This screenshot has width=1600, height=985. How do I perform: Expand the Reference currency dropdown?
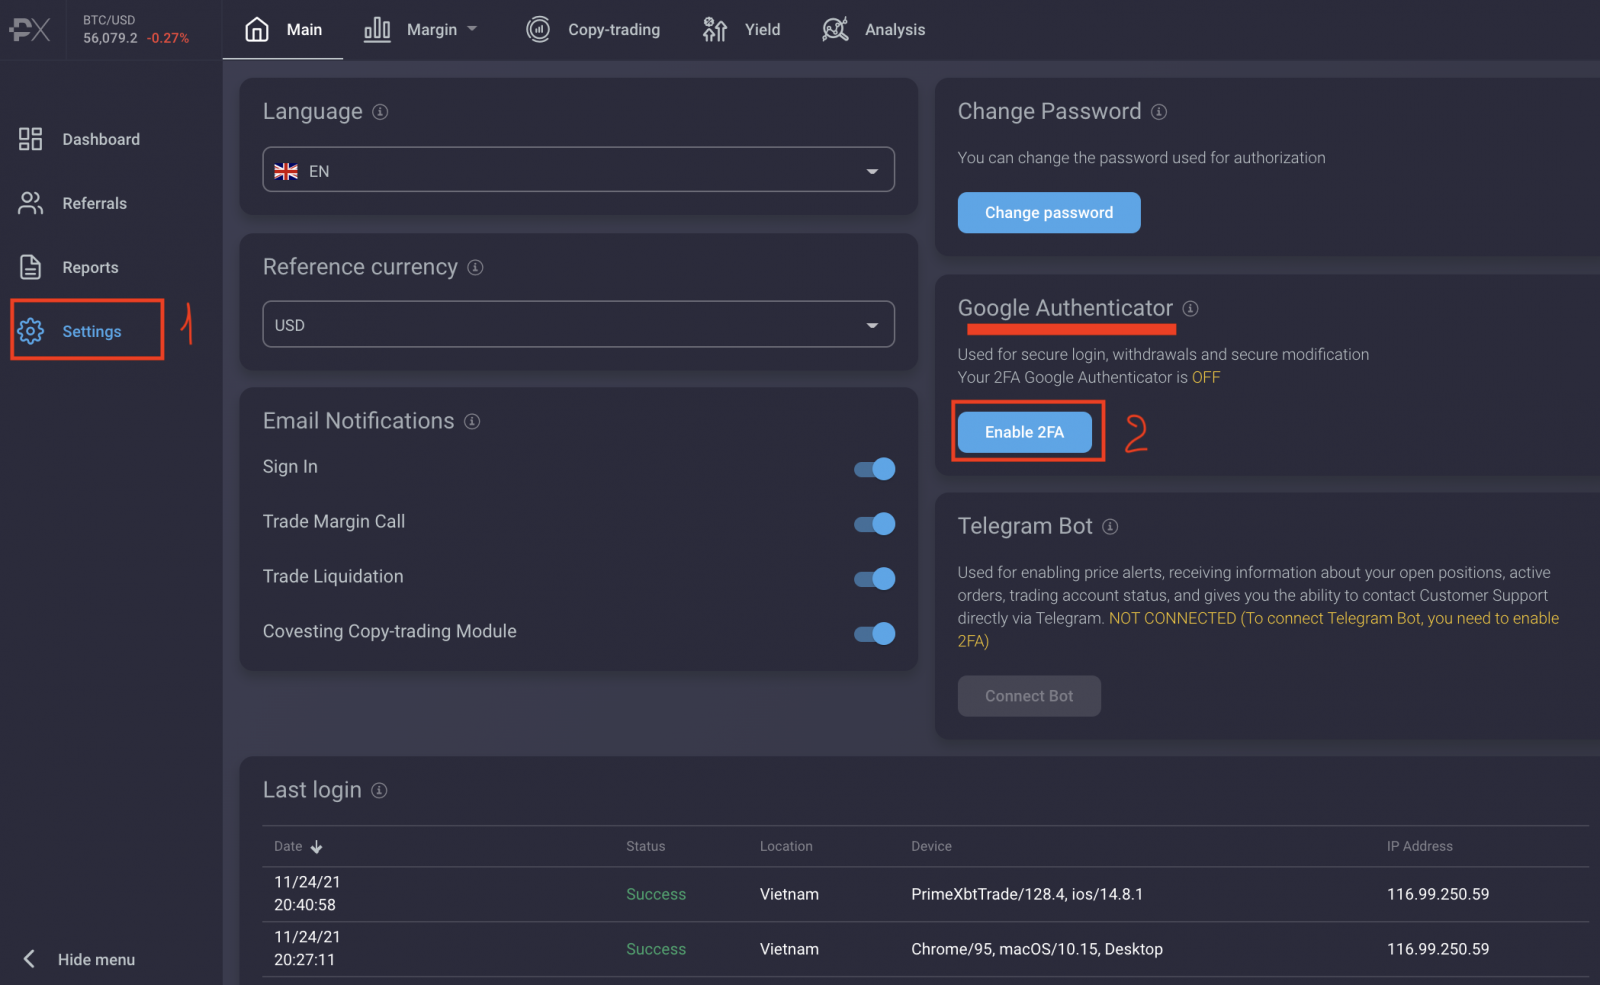(x=578, y=324)
